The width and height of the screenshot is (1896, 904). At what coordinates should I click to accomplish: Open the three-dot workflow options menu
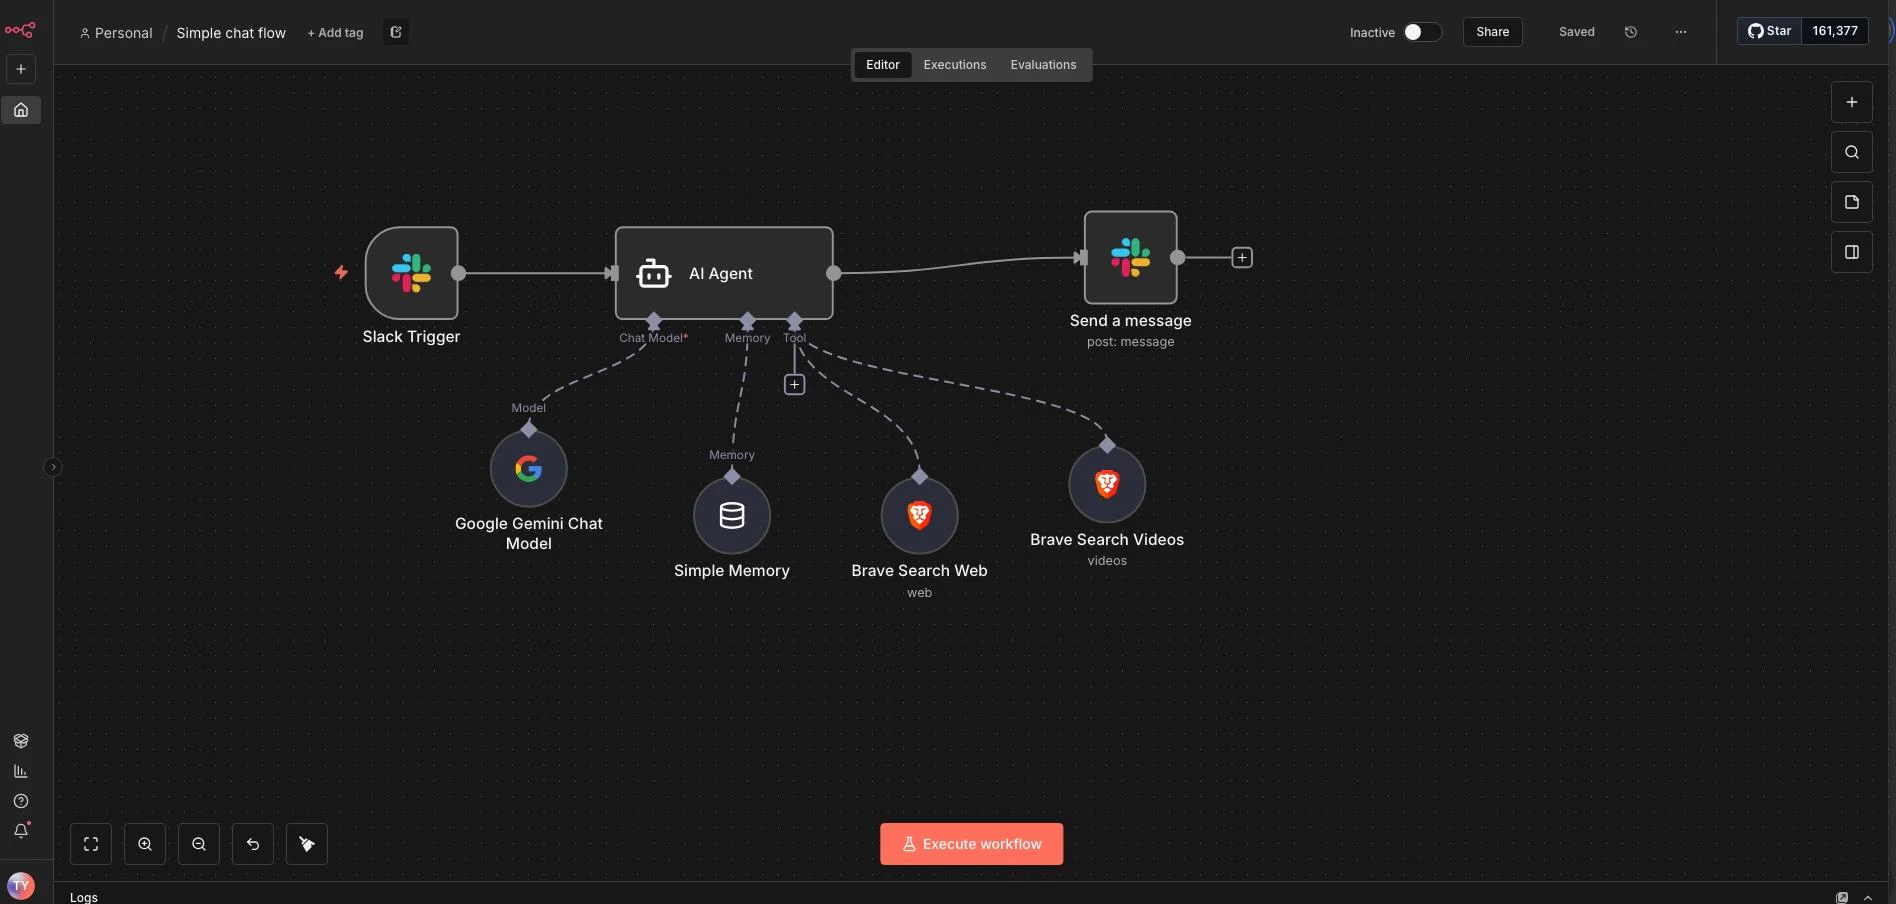tap(1681, 32)
